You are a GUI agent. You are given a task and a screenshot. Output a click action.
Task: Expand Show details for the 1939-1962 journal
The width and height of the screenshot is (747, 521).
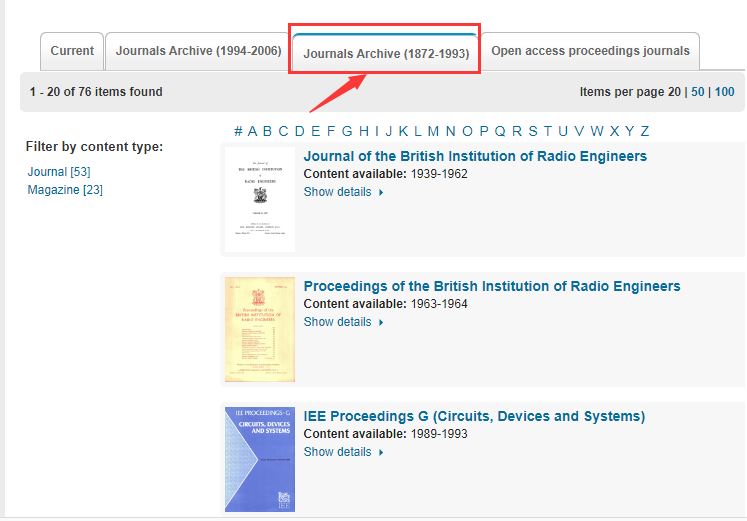tap(343, 192)
